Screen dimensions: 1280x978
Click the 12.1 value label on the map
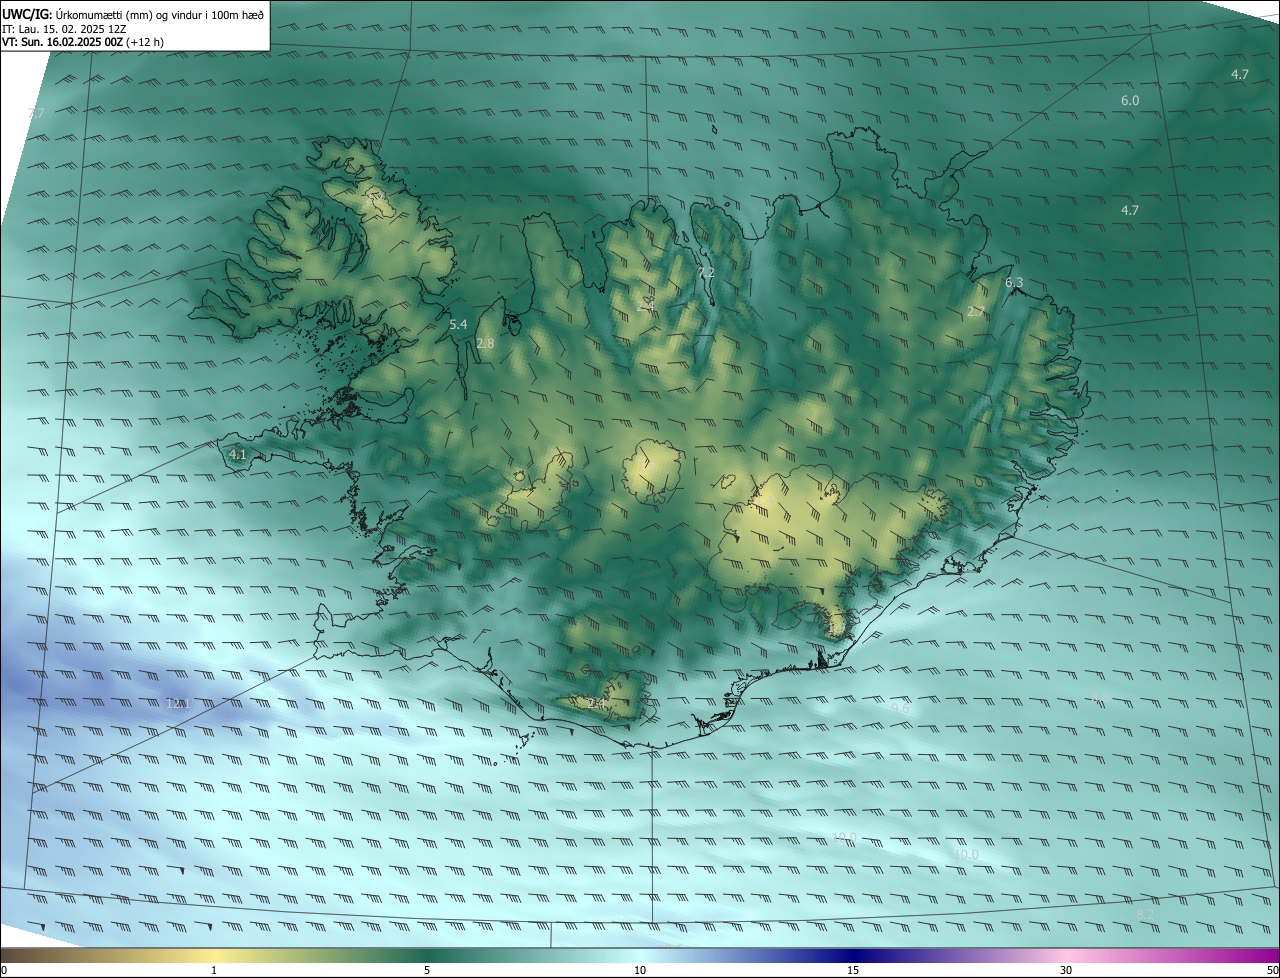click(177, 704)
